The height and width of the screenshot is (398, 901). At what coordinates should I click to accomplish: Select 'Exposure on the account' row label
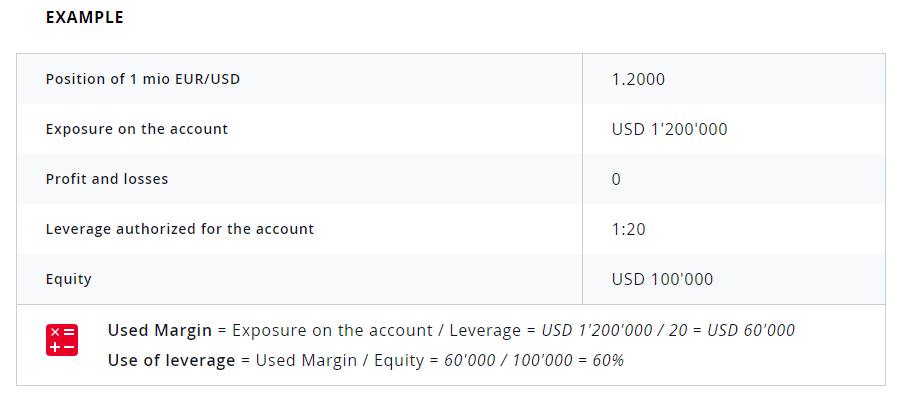click(137, 129)
